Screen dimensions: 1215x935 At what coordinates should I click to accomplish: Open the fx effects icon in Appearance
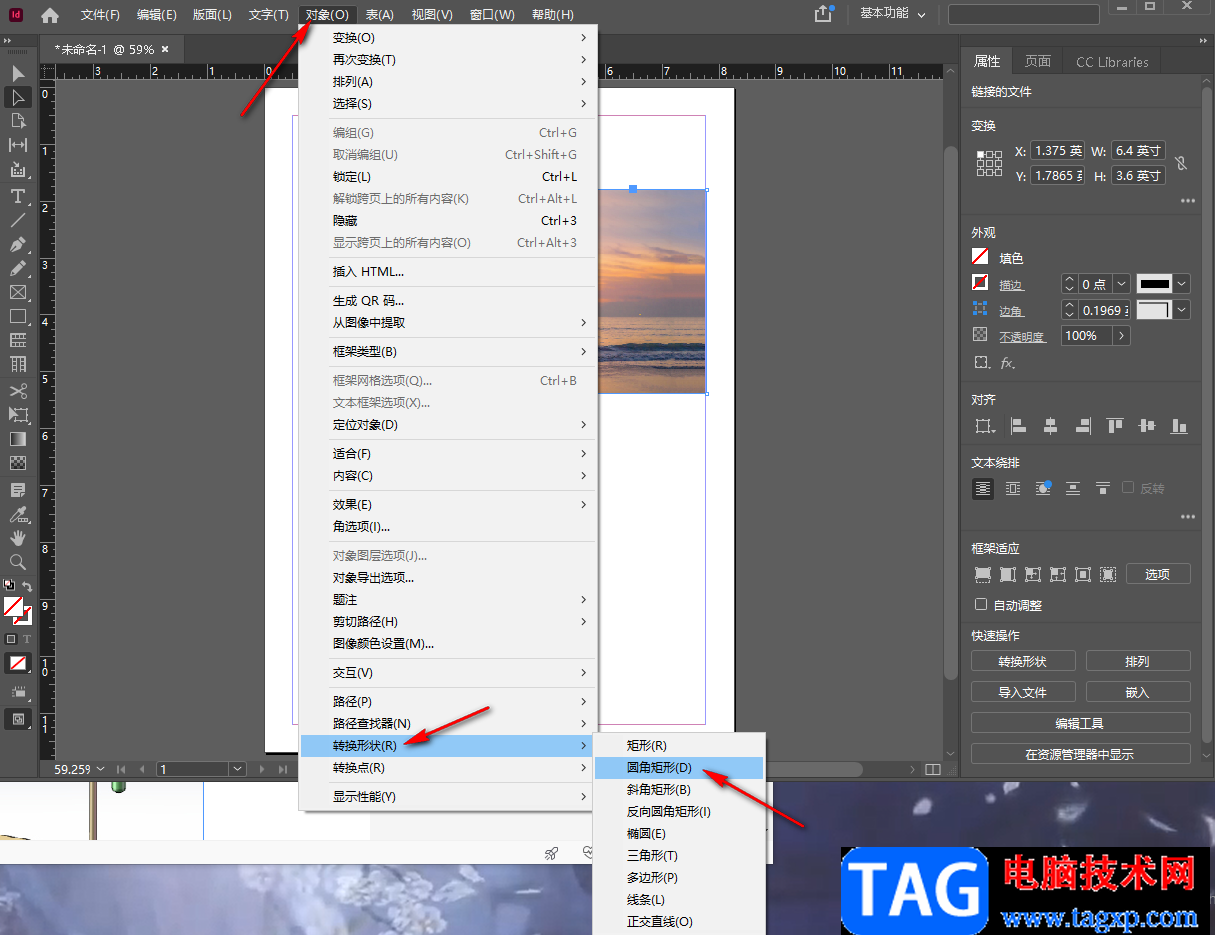point(1008,363)
